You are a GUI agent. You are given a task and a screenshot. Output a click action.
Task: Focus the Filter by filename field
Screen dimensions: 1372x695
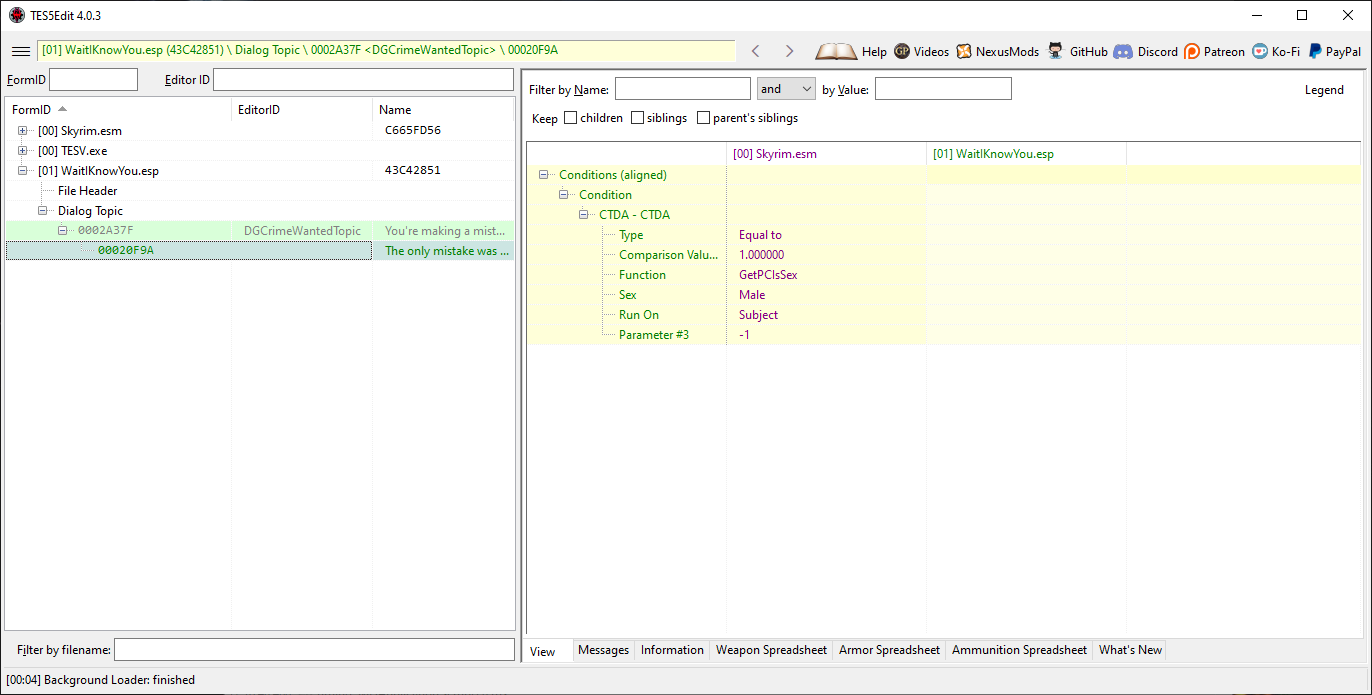pyautogui.click(x=314, y=650)
